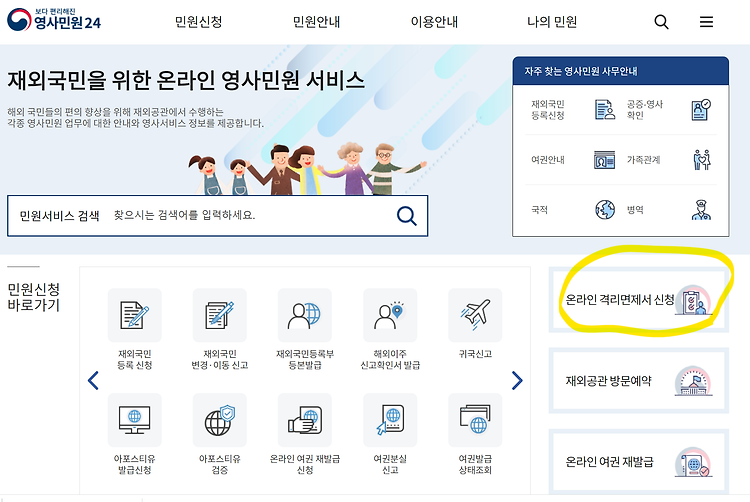Click the 병역 soldier icon
This screenshot has height=502, width=750.
point(701,209)
